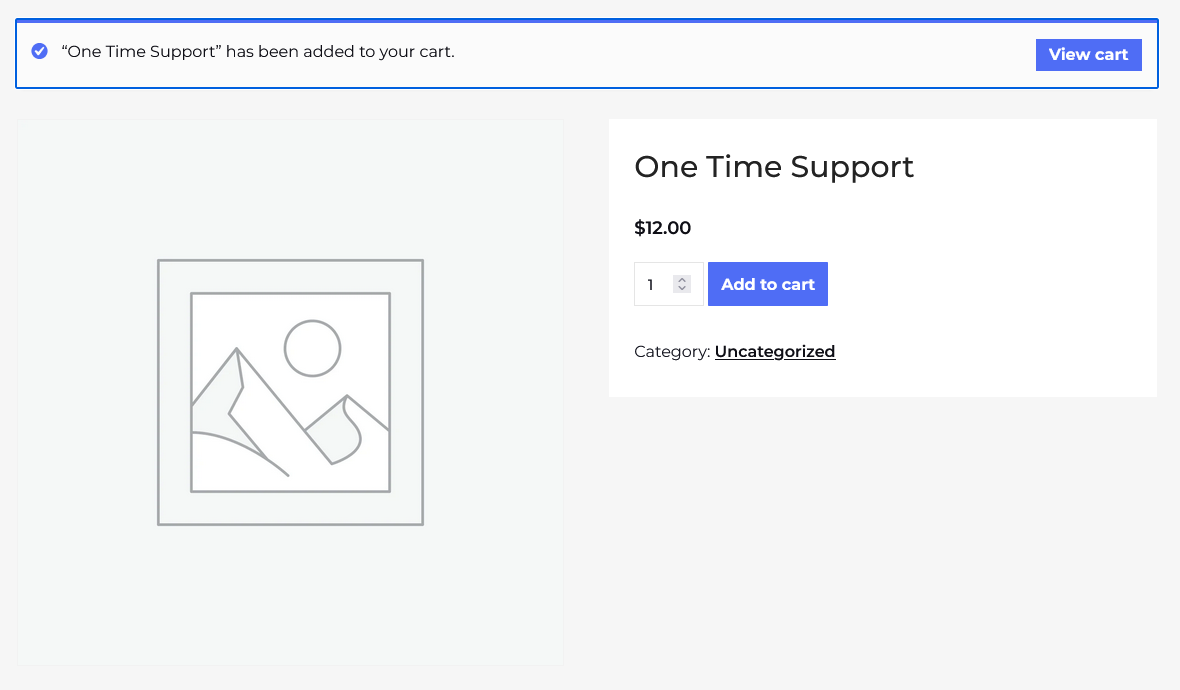
Task: Click the sun circle in placeholder image
Action: click(312, 348)
